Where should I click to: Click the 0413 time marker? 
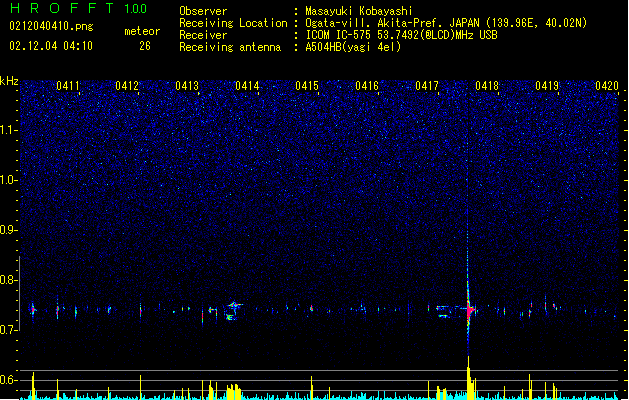[187, 86]
